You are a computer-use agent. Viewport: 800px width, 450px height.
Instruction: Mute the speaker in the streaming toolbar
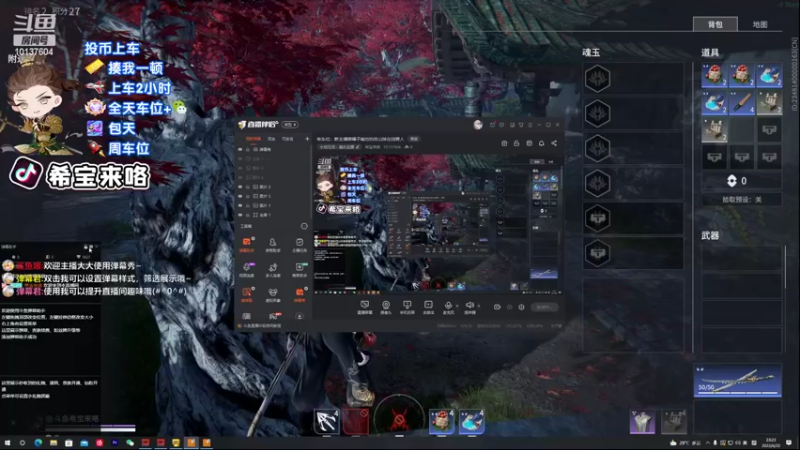[x=469, y=307]
